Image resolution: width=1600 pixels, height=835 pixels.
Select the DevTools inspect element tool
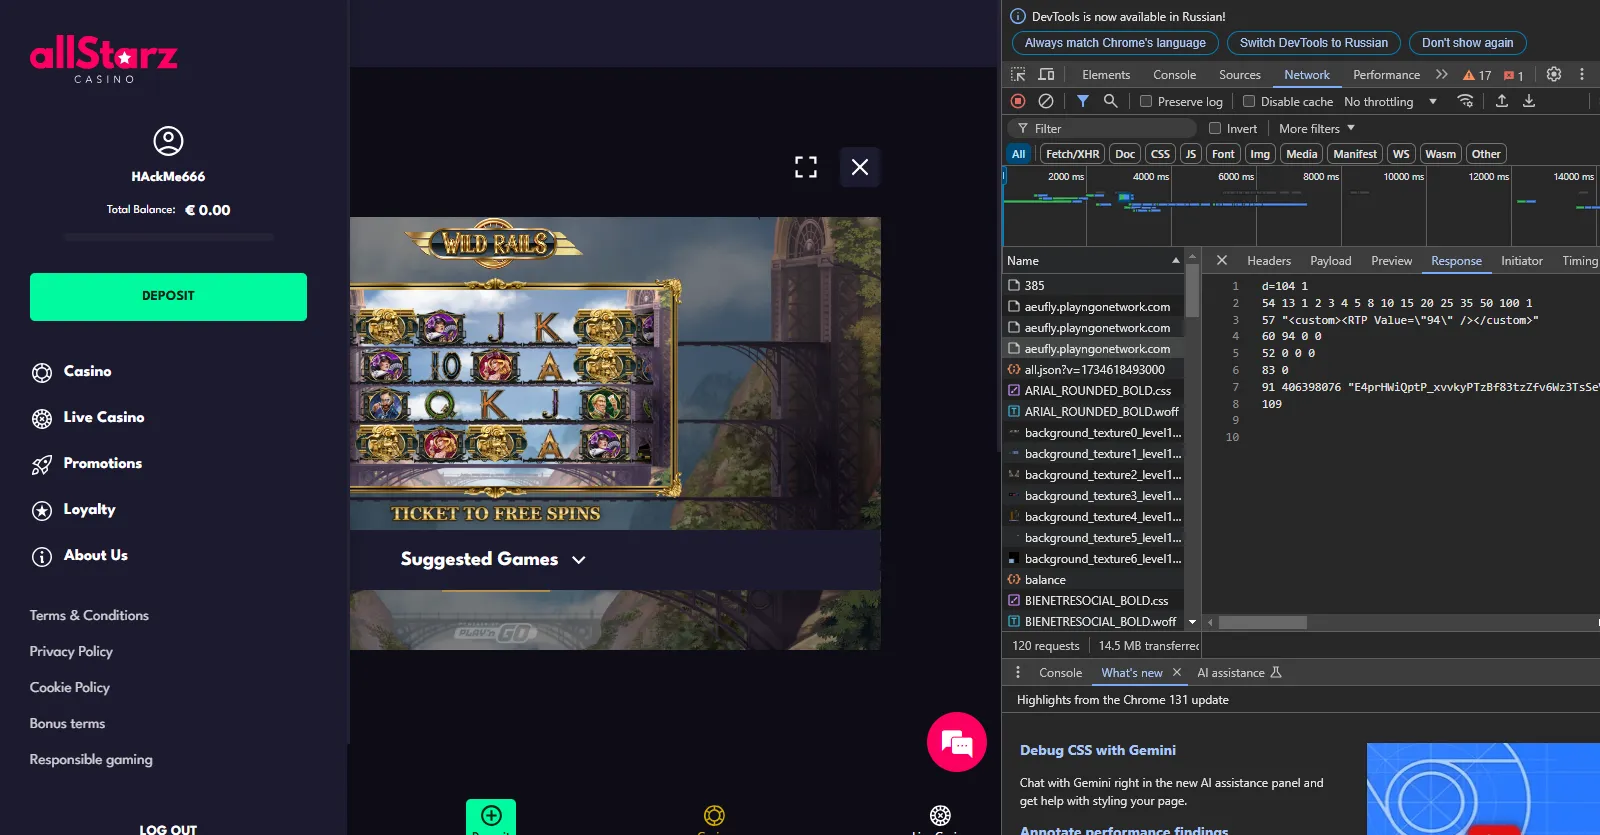click(x=1018, y=75)
